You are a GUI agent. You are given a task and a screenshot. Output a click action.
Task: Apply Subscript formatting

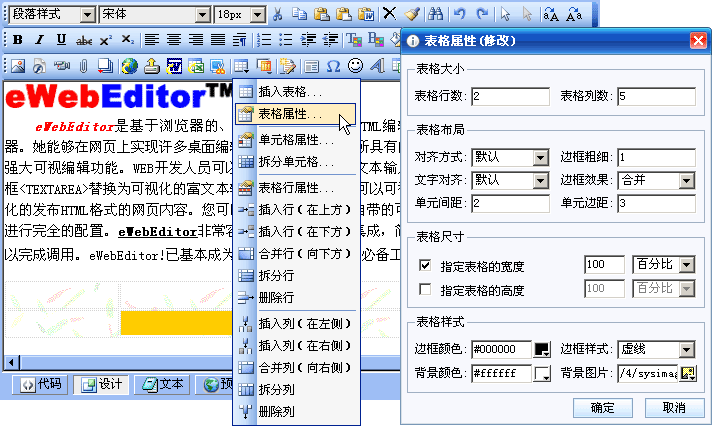tap(128, 40)
